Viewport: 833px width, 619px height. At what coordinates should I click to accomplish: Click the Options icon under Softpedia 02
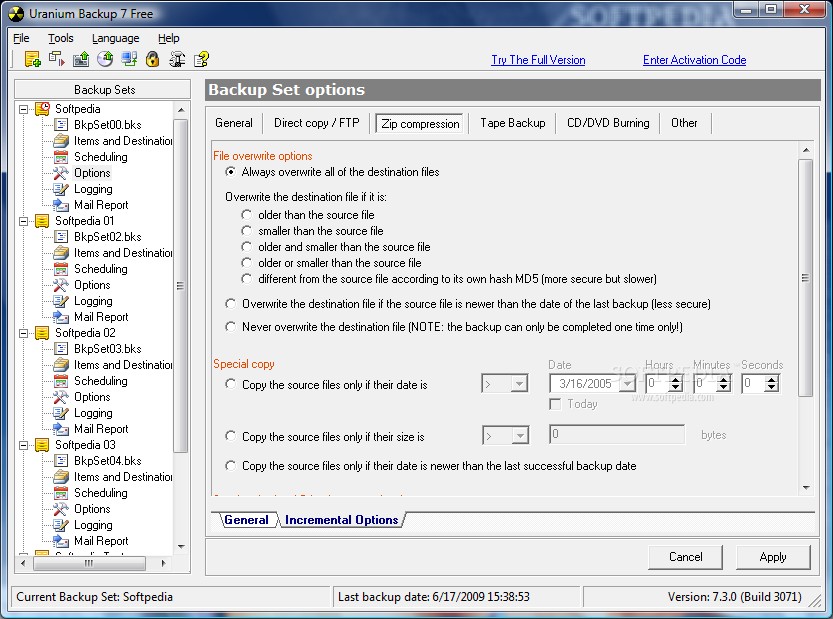[x=61, y=397]
